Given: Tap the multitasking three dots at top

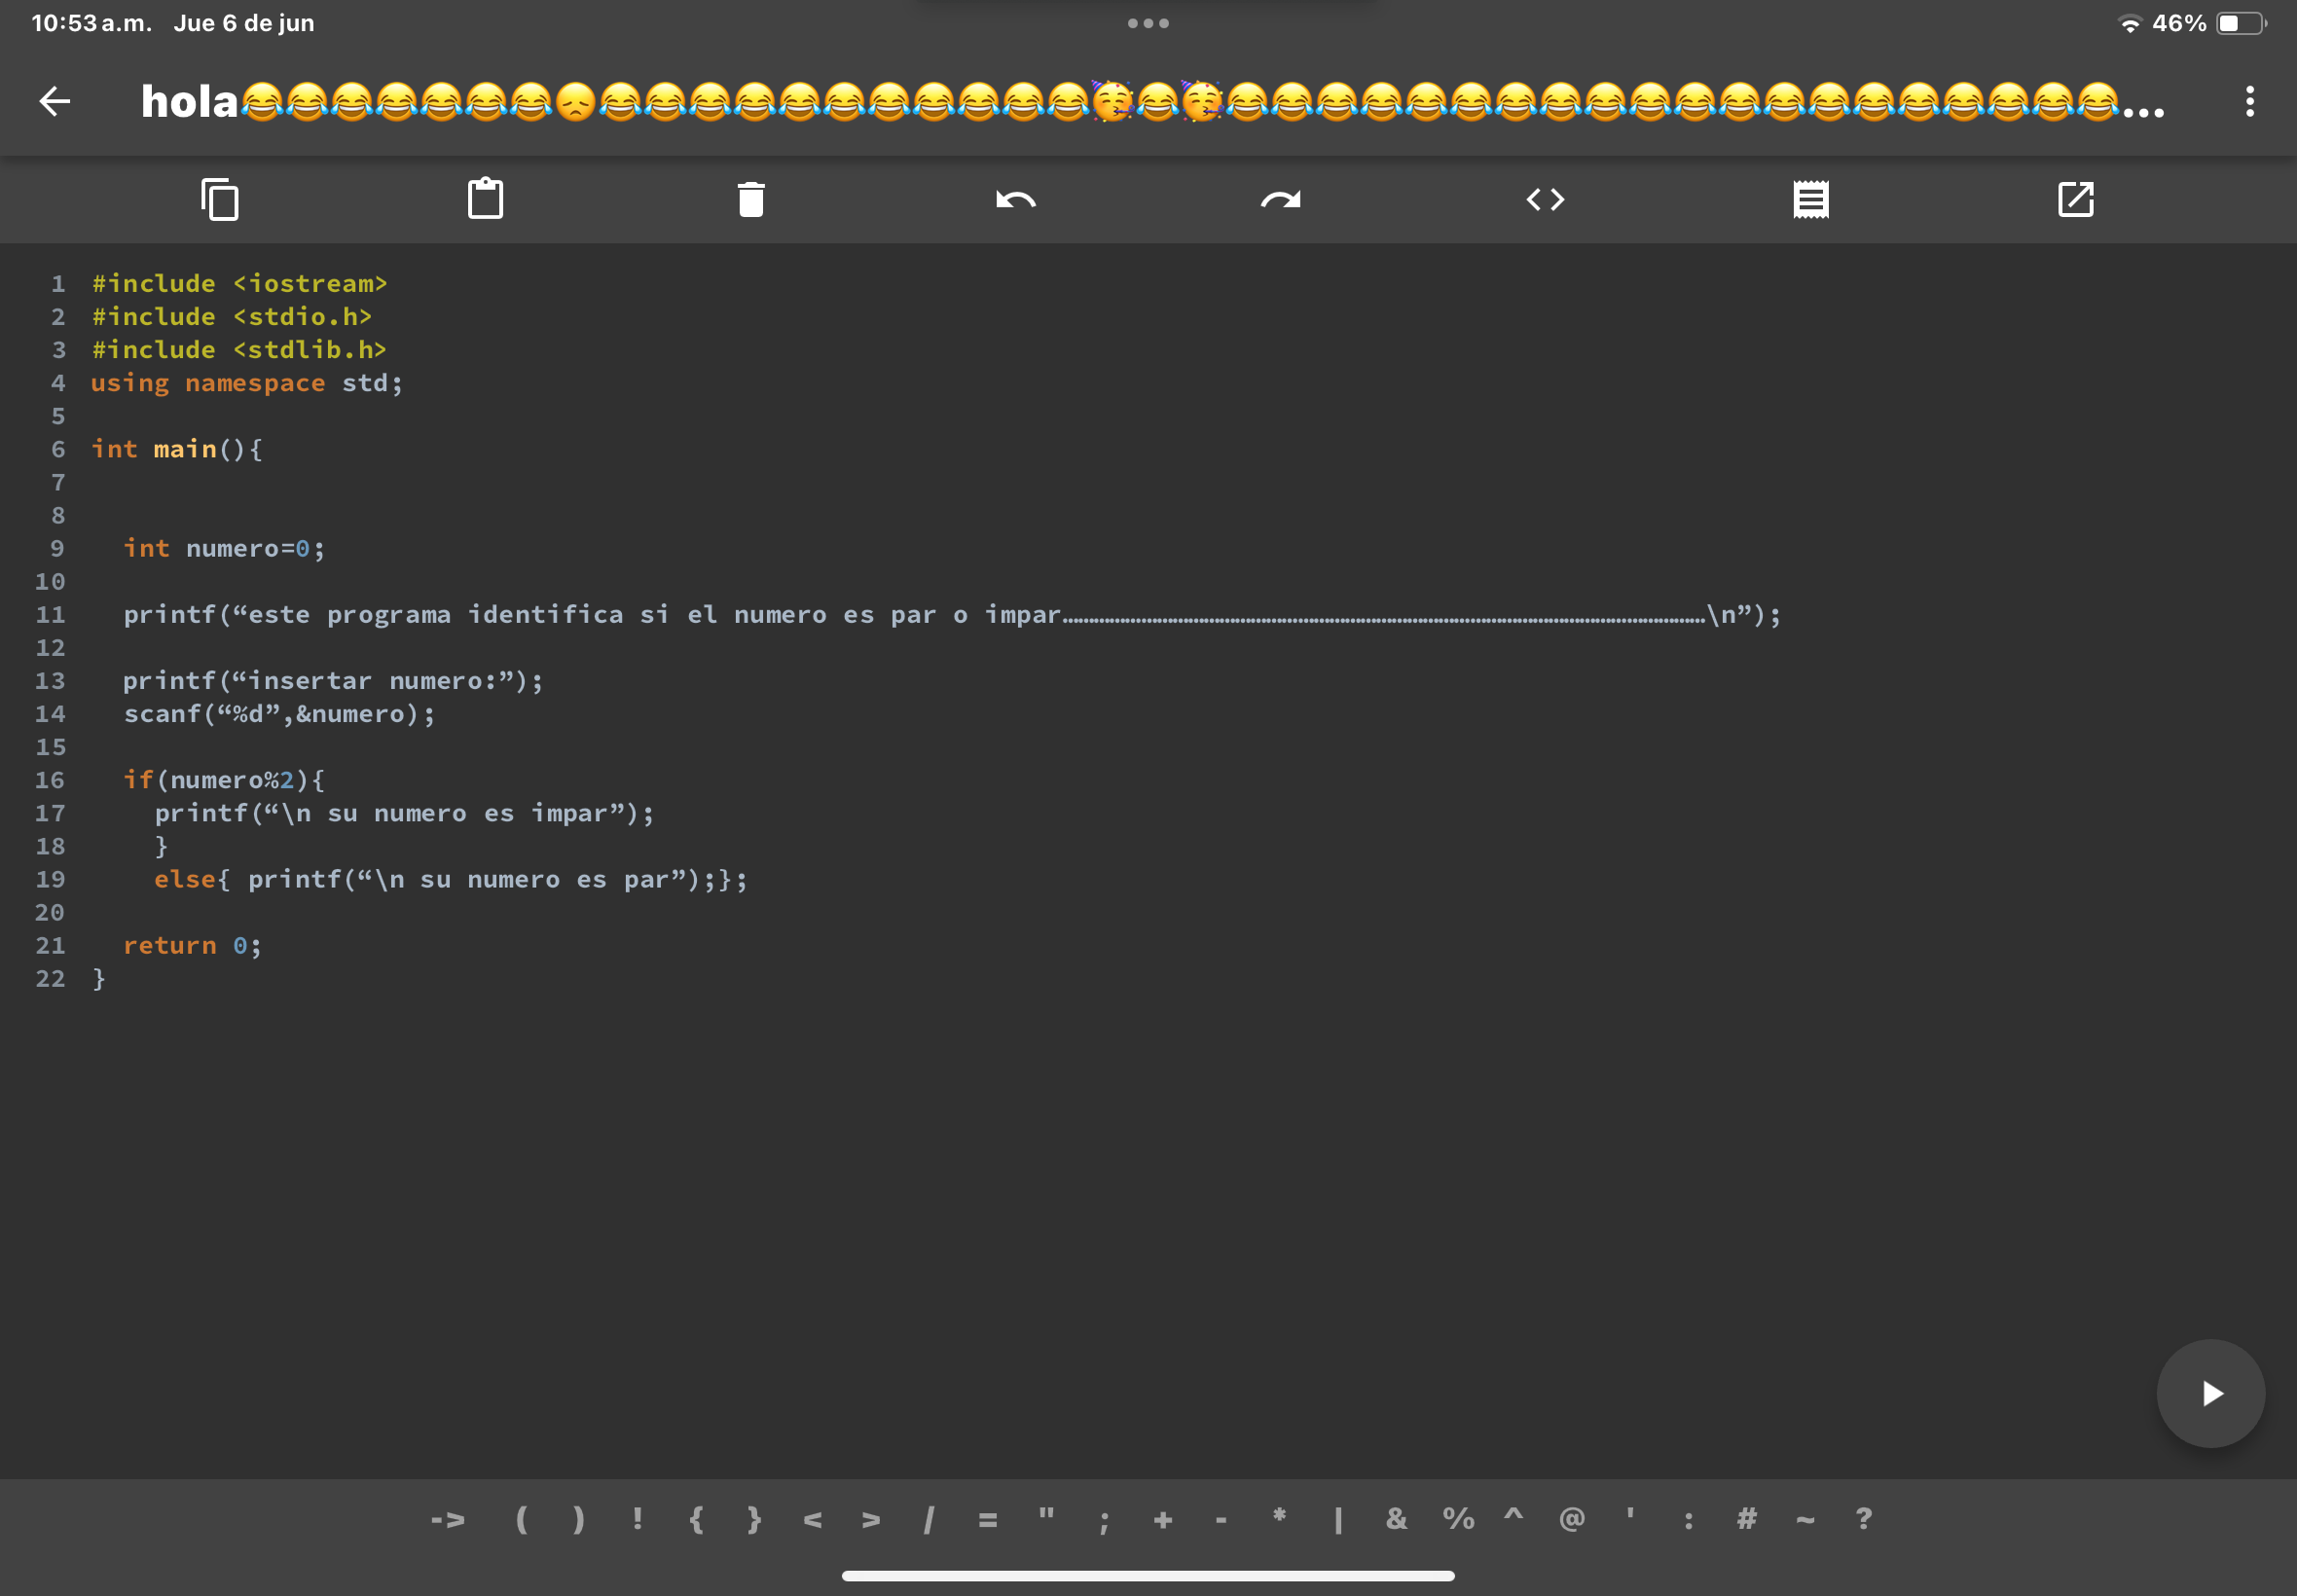Looking at the screenshot, I should pos(1148,23).
